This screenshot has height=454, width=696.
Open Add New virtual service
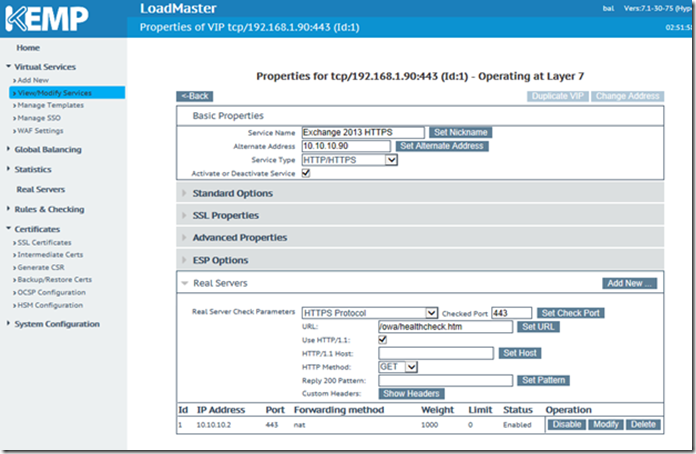click(x=33, y=80)
